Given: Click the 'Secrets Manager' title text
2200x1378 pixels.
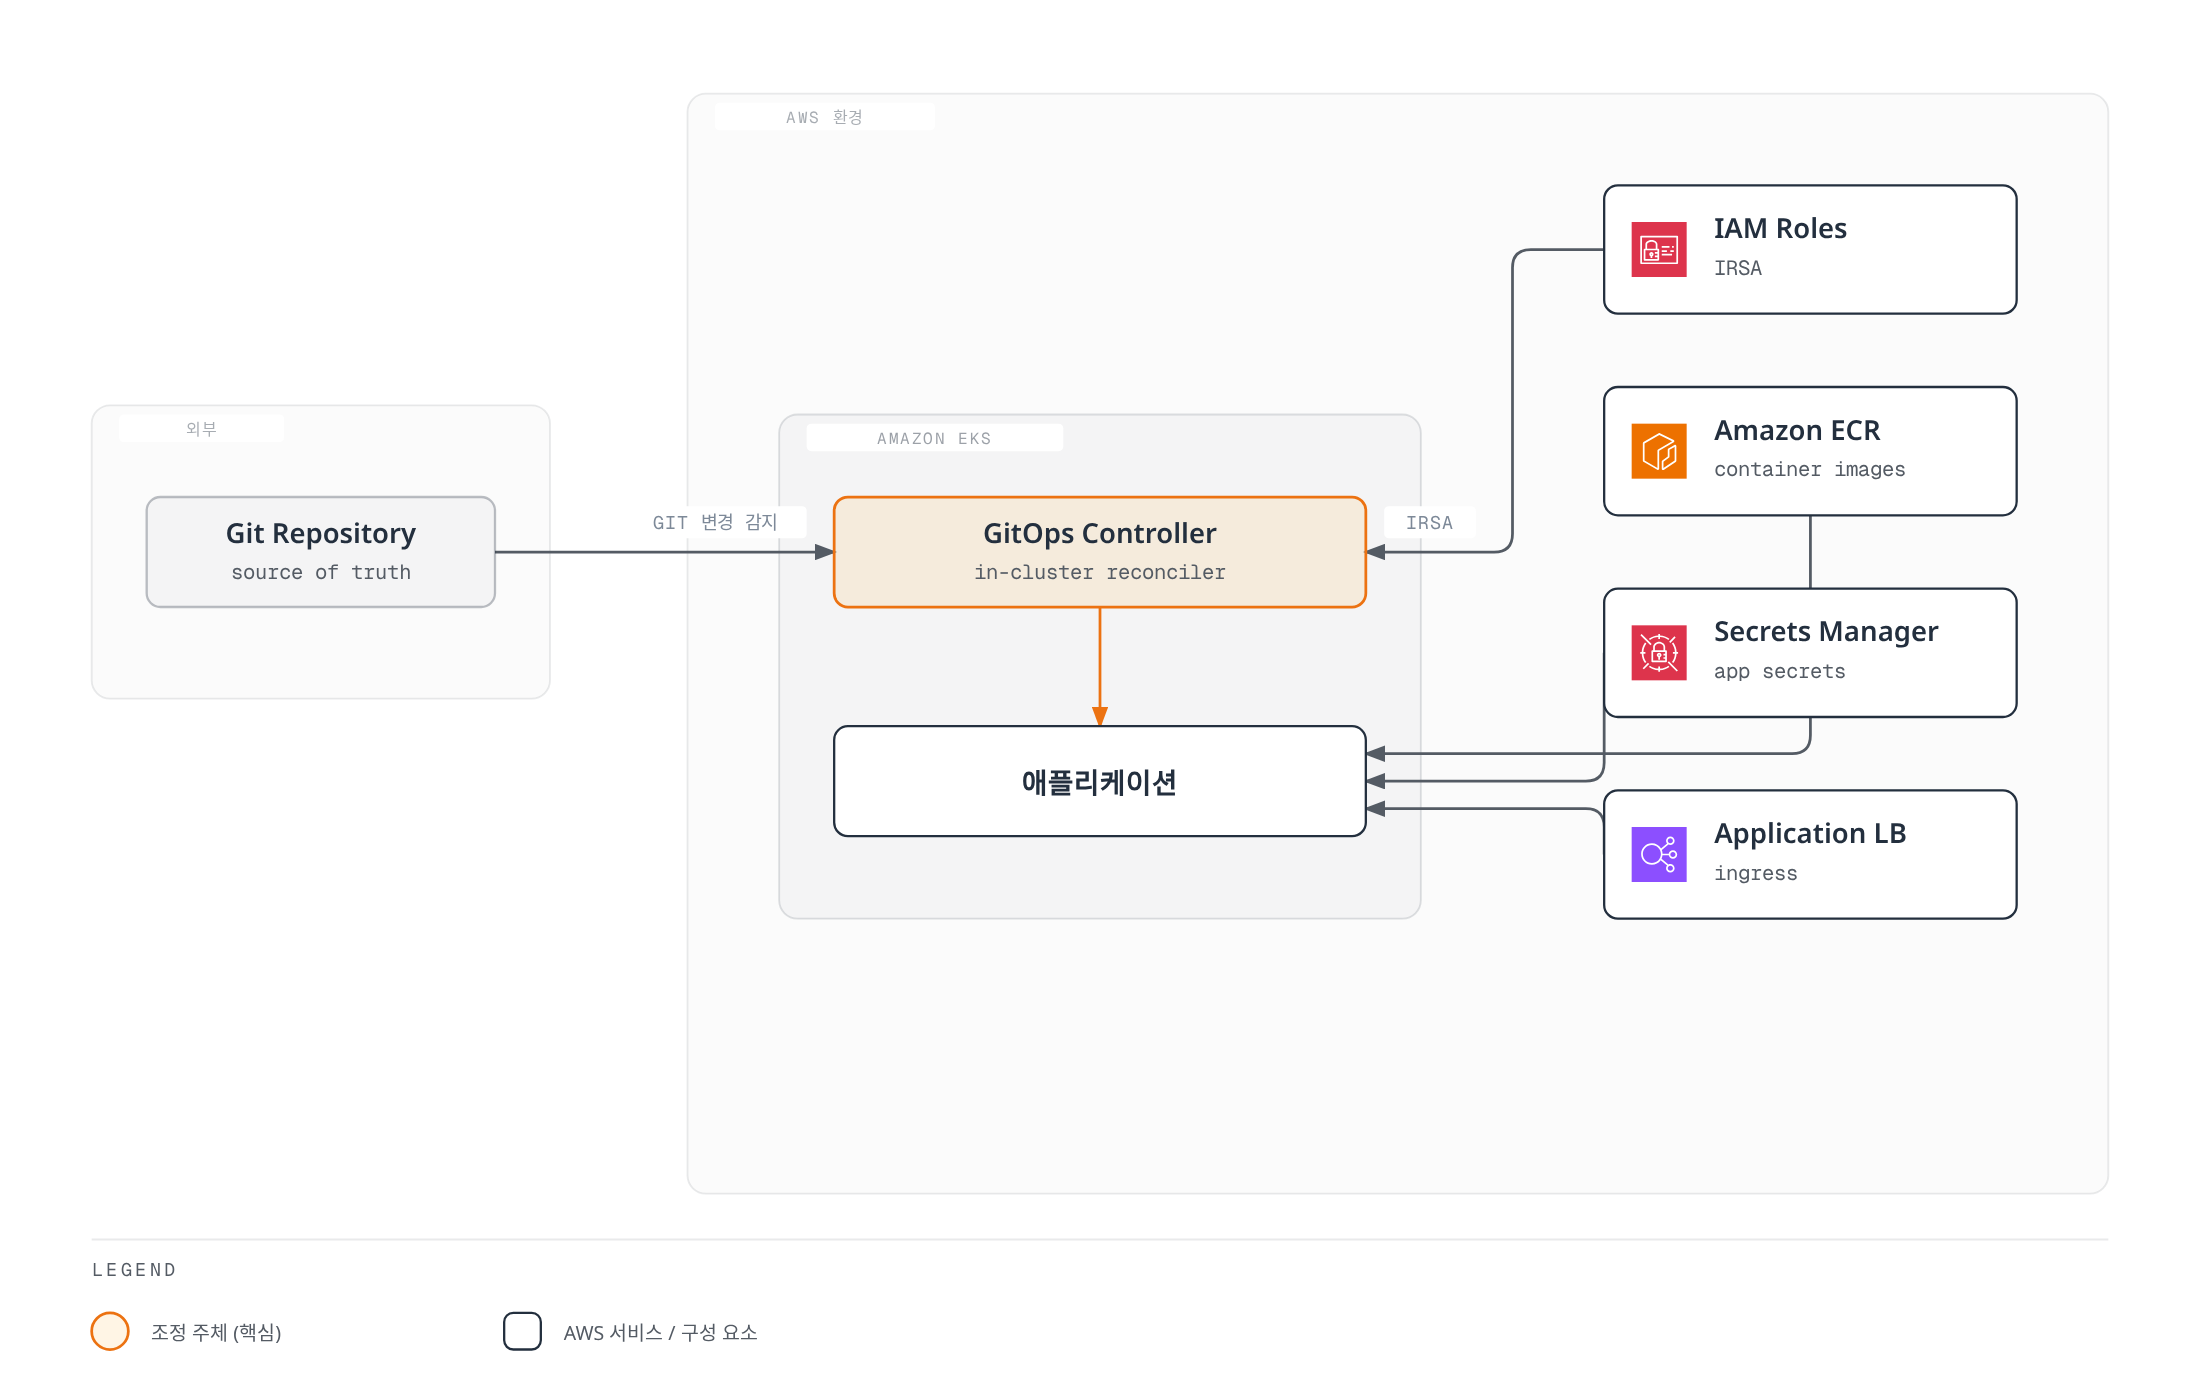Looking at the screenshot, I should point(1826,632).
